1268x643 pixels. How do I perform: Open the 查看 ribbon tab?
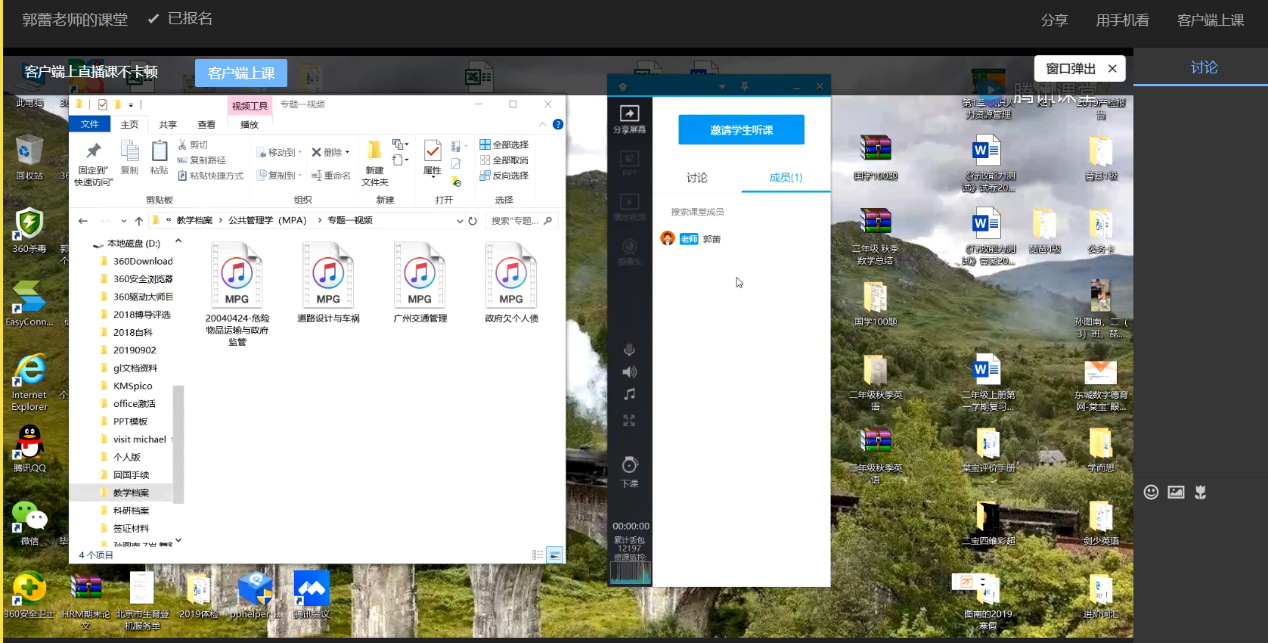(x=206, y=124)
